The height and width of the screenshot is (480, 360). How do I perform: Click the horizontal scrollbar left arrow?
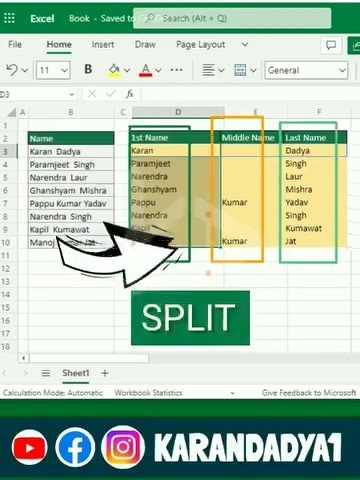pos(23,358)
